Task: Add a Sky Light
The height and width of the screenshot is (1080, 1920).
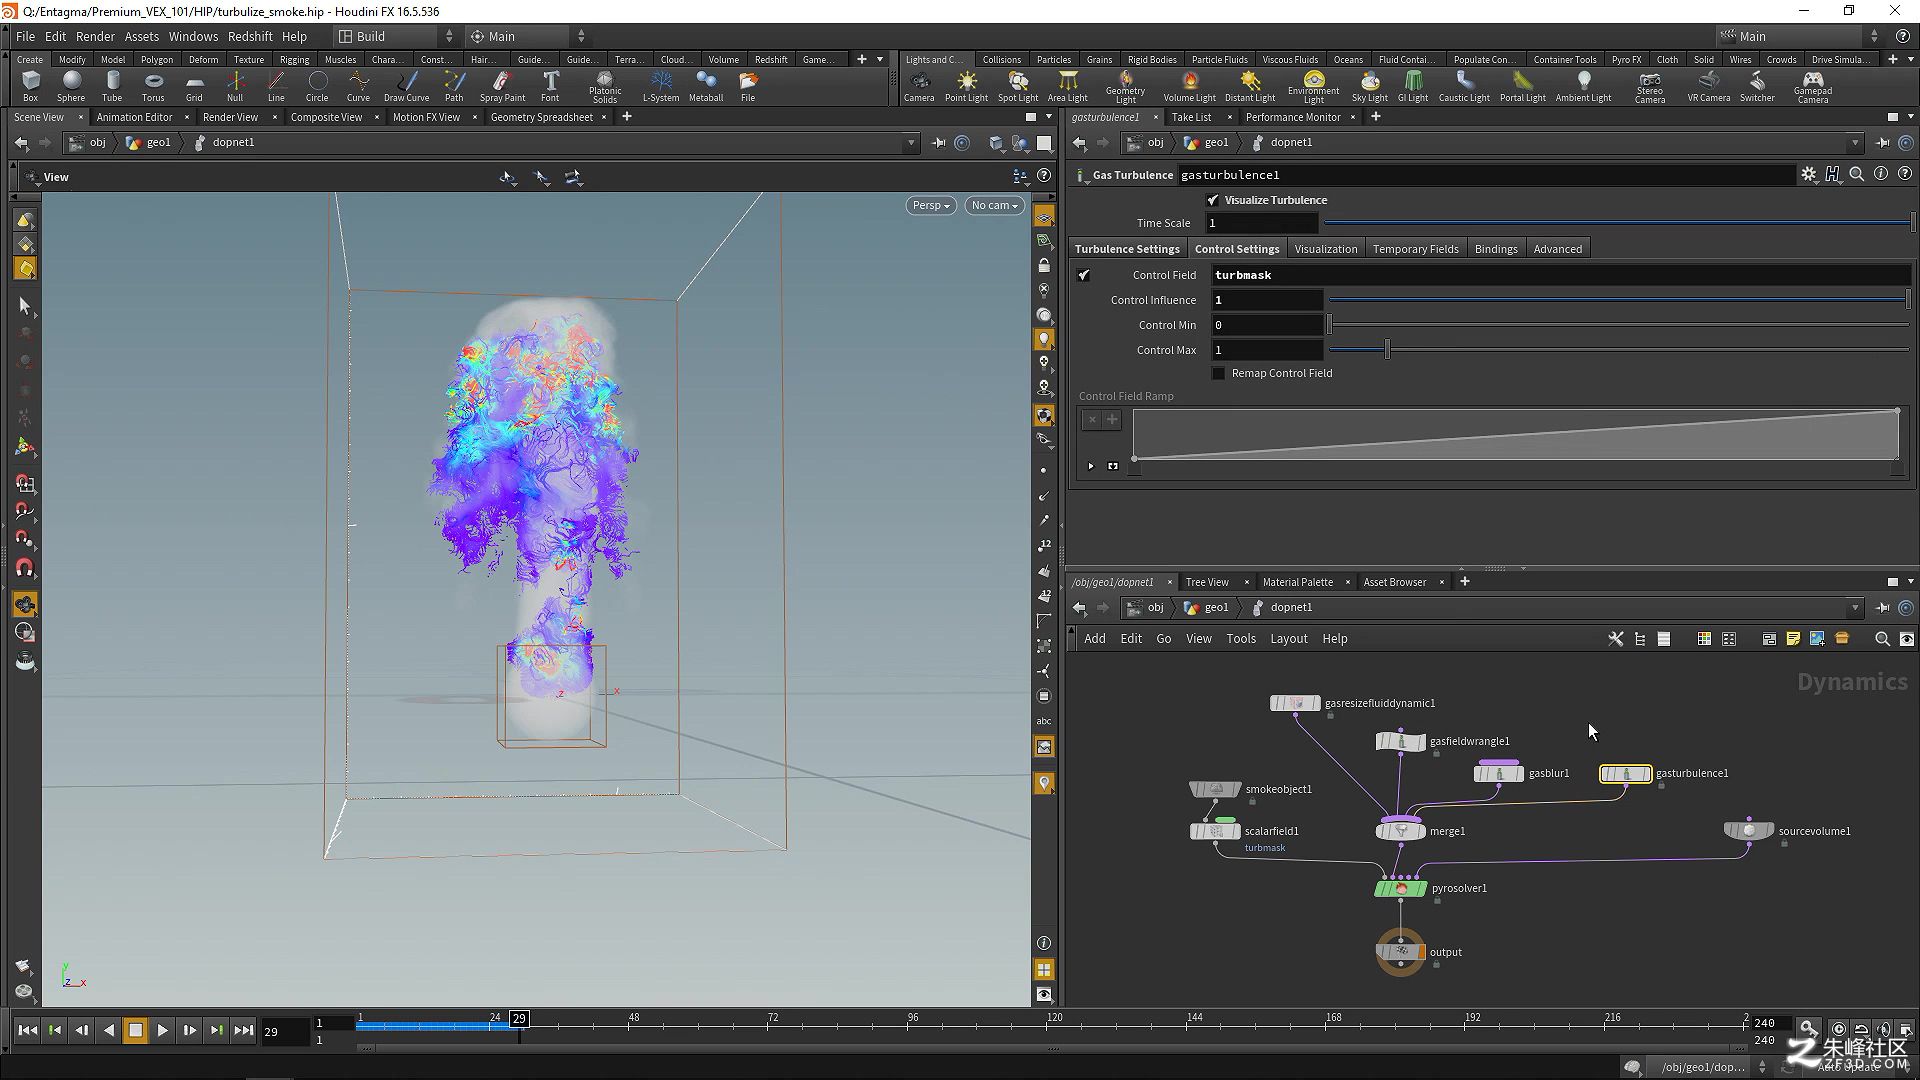Action: coord(1369,86)
